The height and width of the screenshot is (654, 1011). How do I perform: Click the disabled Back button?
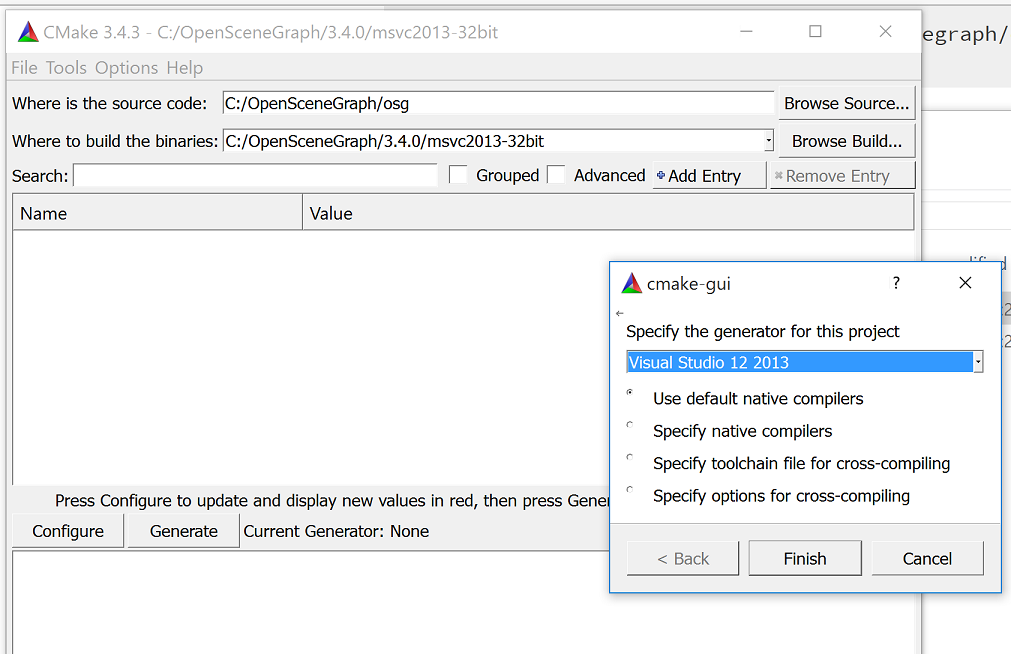pyautogui.click(x=683, y=559)
